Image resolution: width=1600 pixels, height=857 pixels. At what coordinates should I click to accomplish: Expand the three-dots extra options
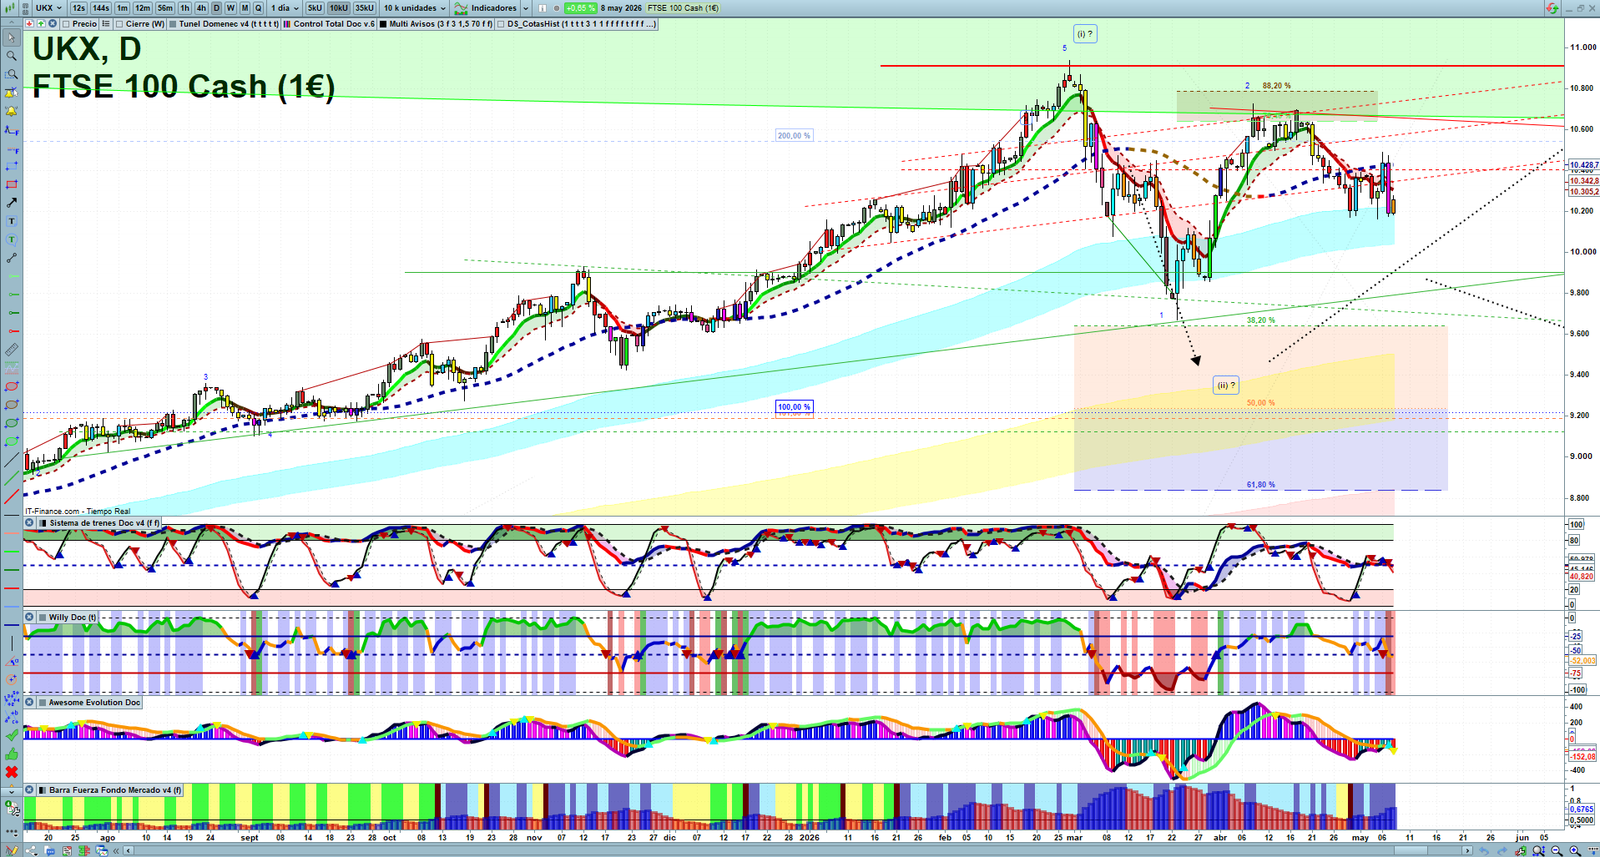[11, 831]
